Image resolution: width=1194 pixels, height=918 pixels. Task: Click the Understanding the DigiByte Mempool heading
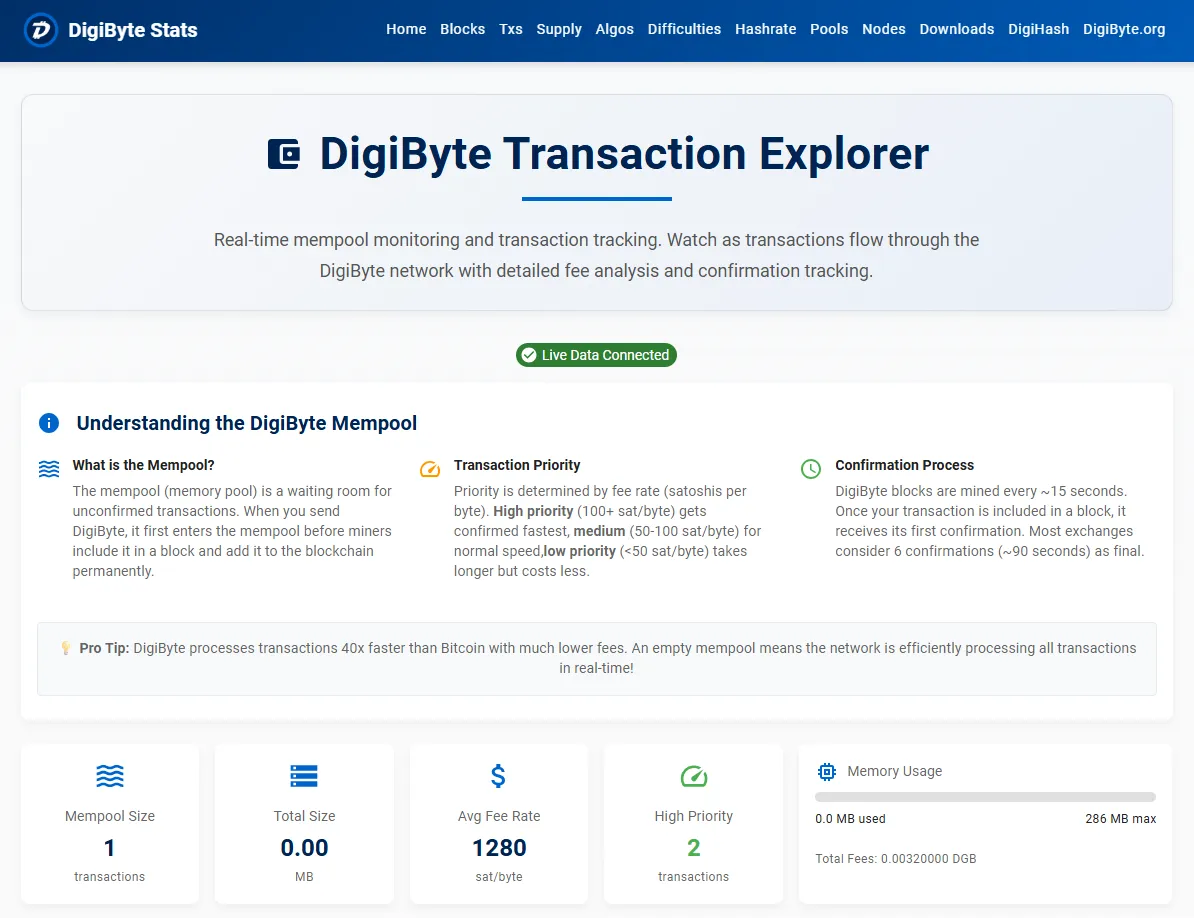coord(247,423)
